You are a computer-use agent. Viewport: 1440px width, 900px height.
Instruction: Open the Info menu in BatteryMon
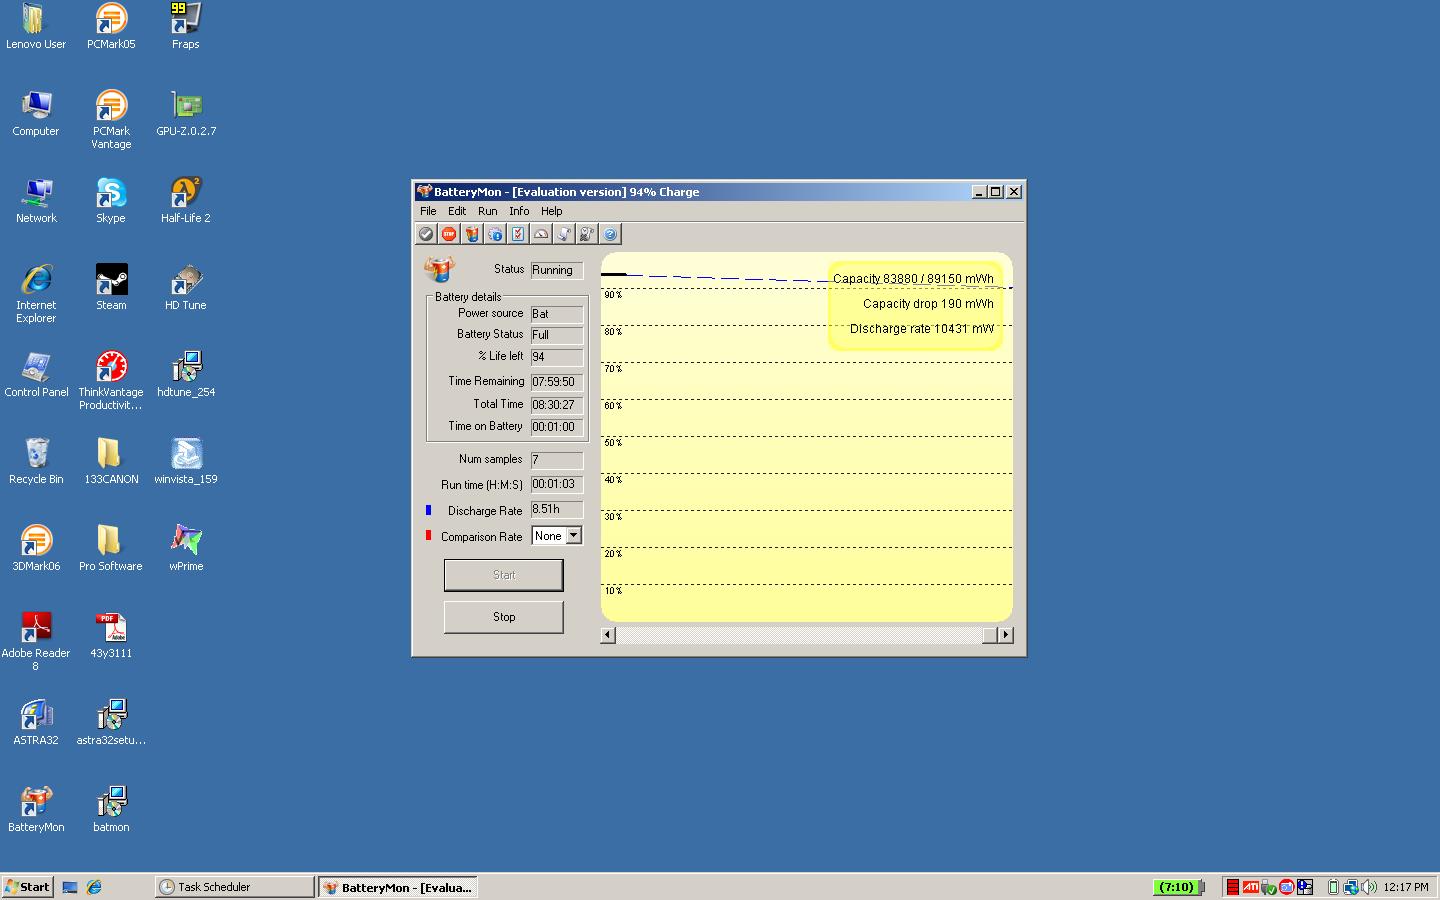click(519, 211)
